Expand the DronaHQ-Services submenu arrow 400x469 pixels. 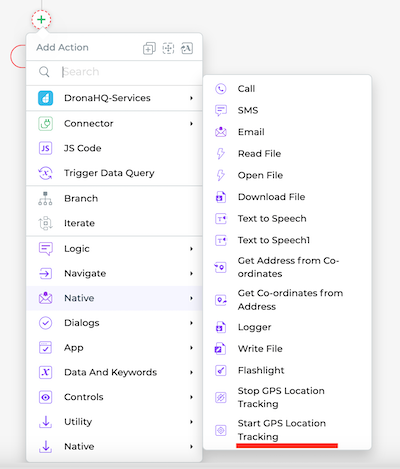click(191, 98)
